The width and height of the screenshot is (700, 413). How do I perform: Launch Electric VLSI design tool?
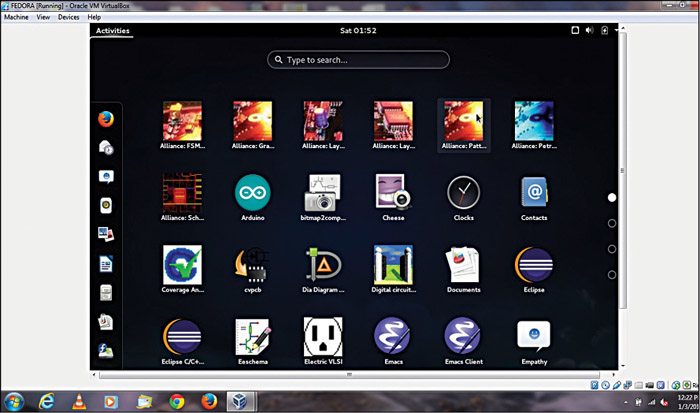tap(322, 336)
